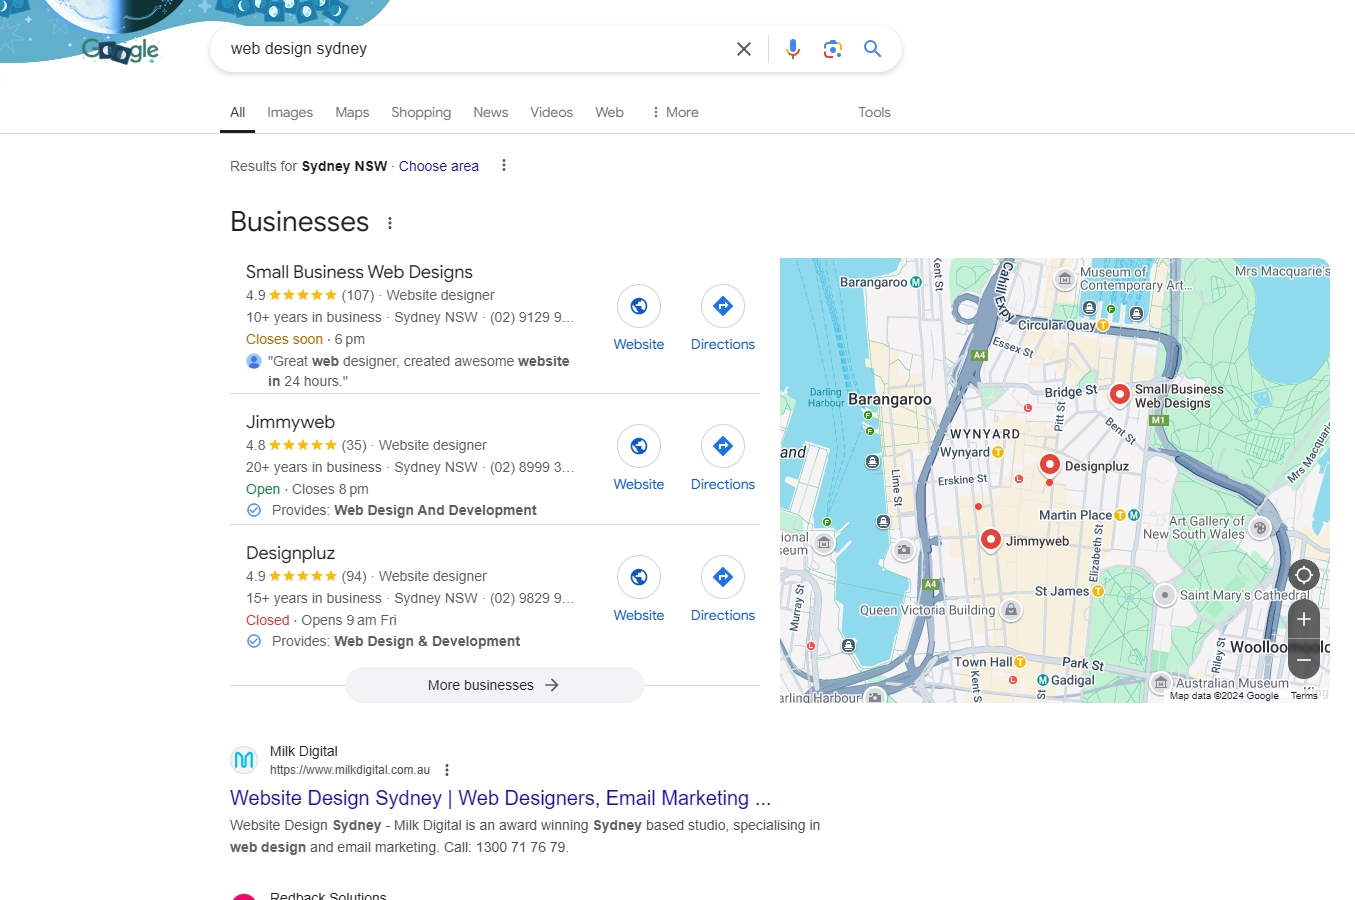Click Designpluz red map pin

(1049, 464)
